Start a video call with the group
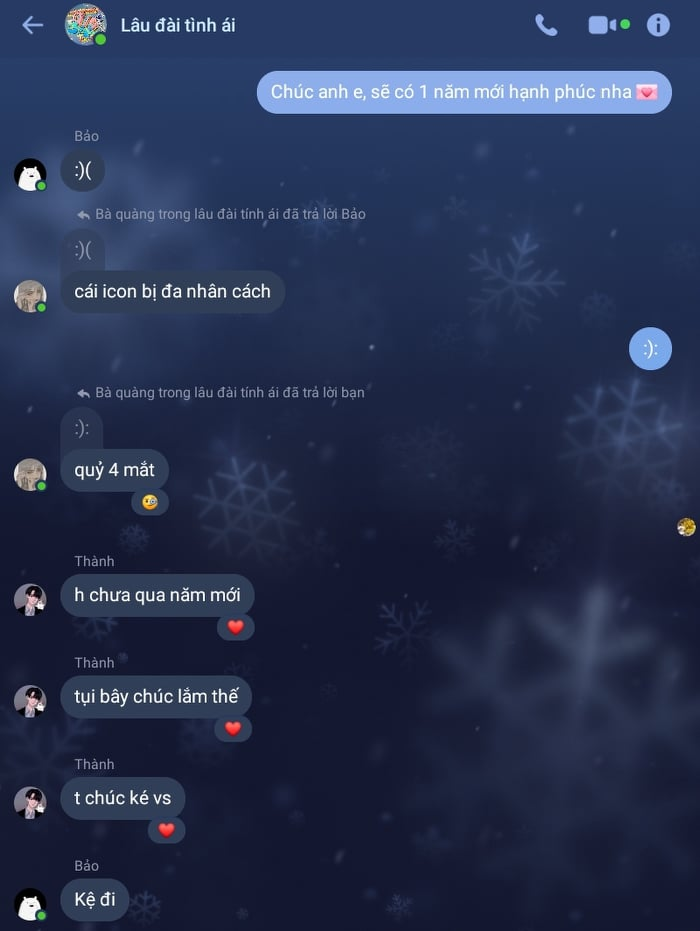 point(609,25)
